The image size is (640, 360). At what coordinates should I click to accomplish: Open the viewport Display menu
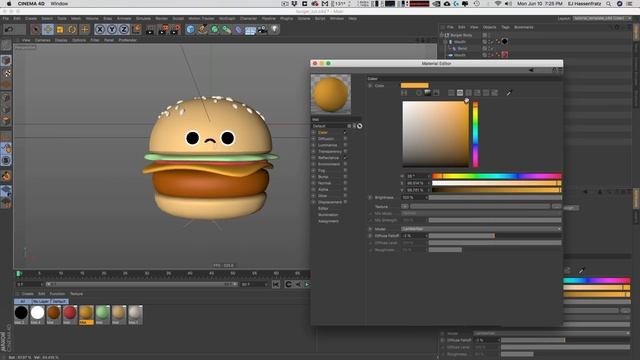click(x=61, y=40)
